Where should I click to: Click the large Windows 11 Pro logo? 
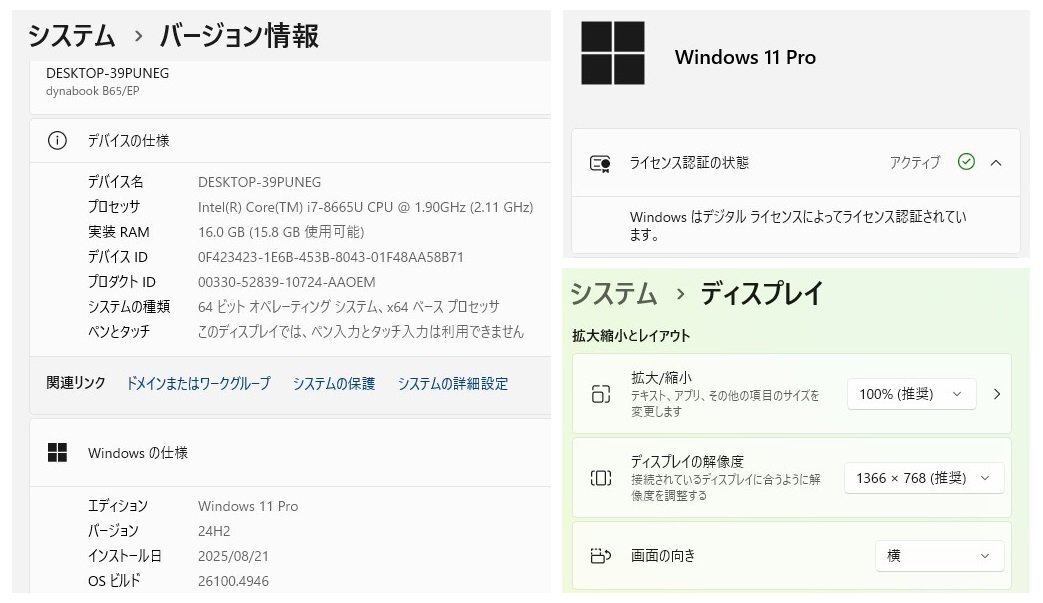tap(613, 53)
